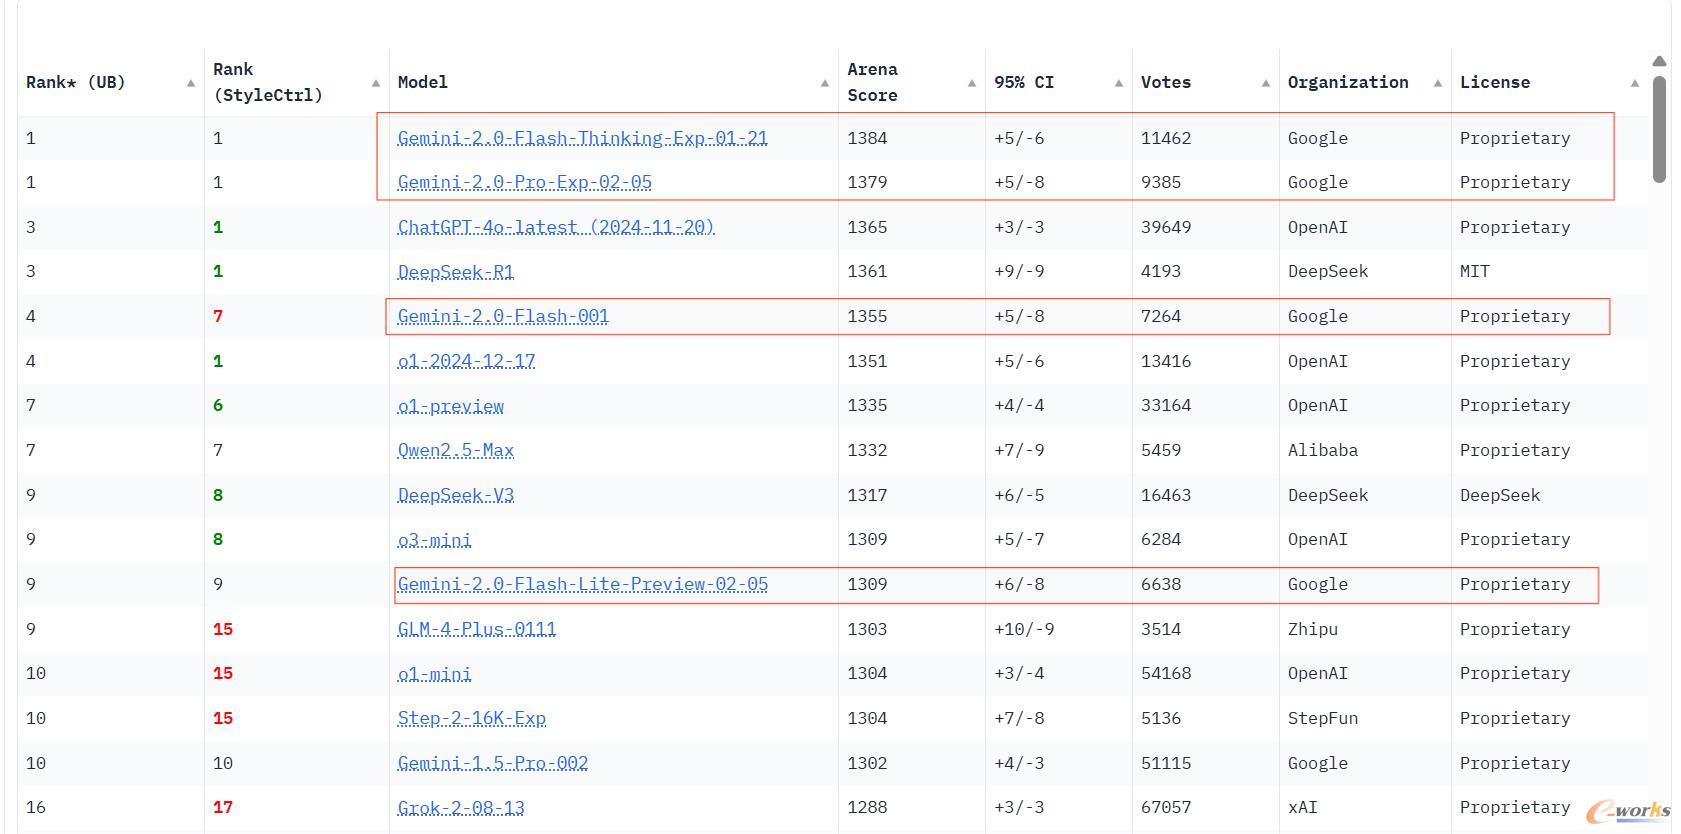Open the o1-2024-12-17 model link
This screenshot has height=834, width=1681.
coord(466,361)
